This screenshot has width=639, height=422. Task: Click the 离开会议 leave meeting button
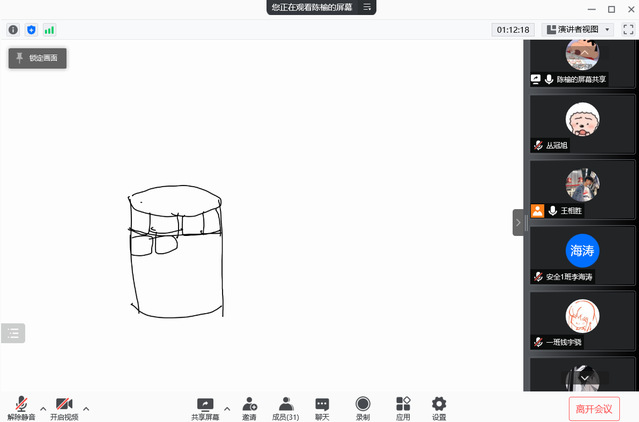(x=595, y=408)
